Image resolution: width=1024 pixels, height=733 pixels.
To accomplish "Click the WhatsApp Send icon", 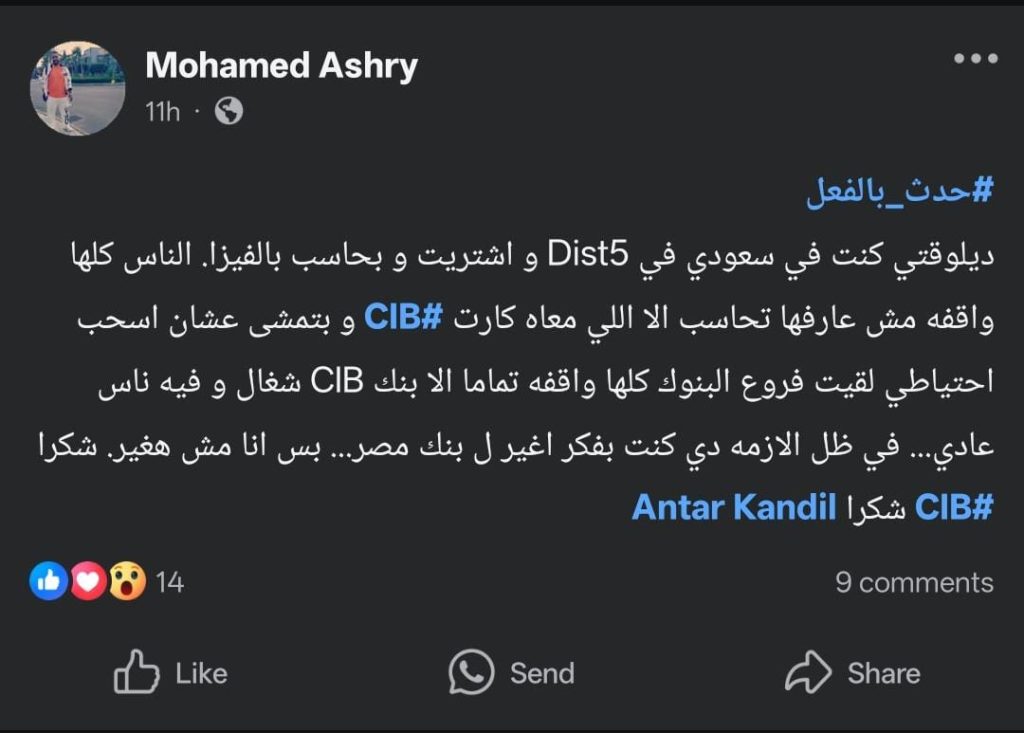I will tap(472, 673).
